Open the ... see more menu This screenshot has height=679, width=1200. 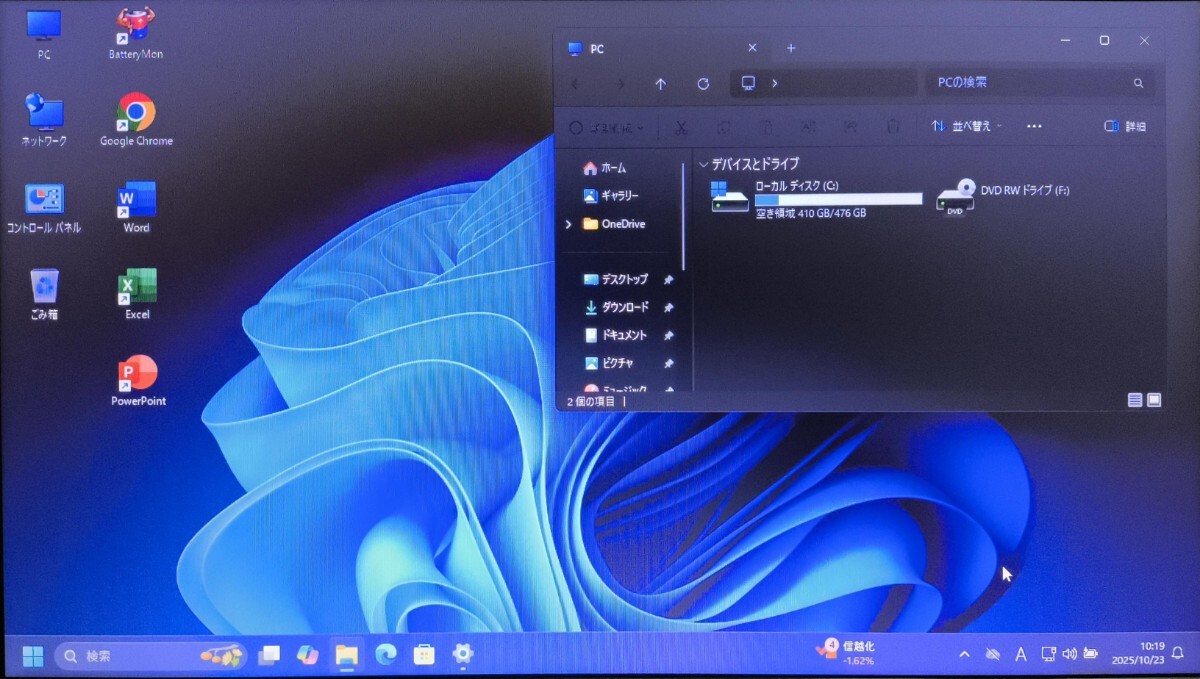click(x=1034, y=126)
